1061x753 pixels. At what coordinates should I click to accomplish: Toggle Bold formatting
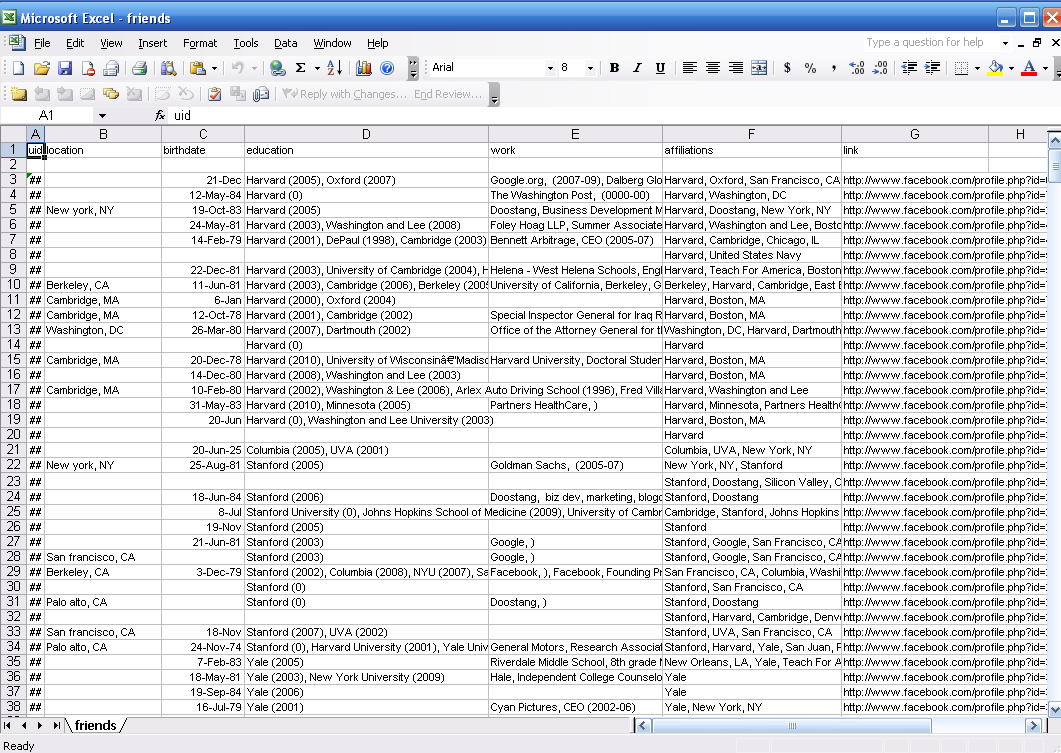[x=614, y=68]
